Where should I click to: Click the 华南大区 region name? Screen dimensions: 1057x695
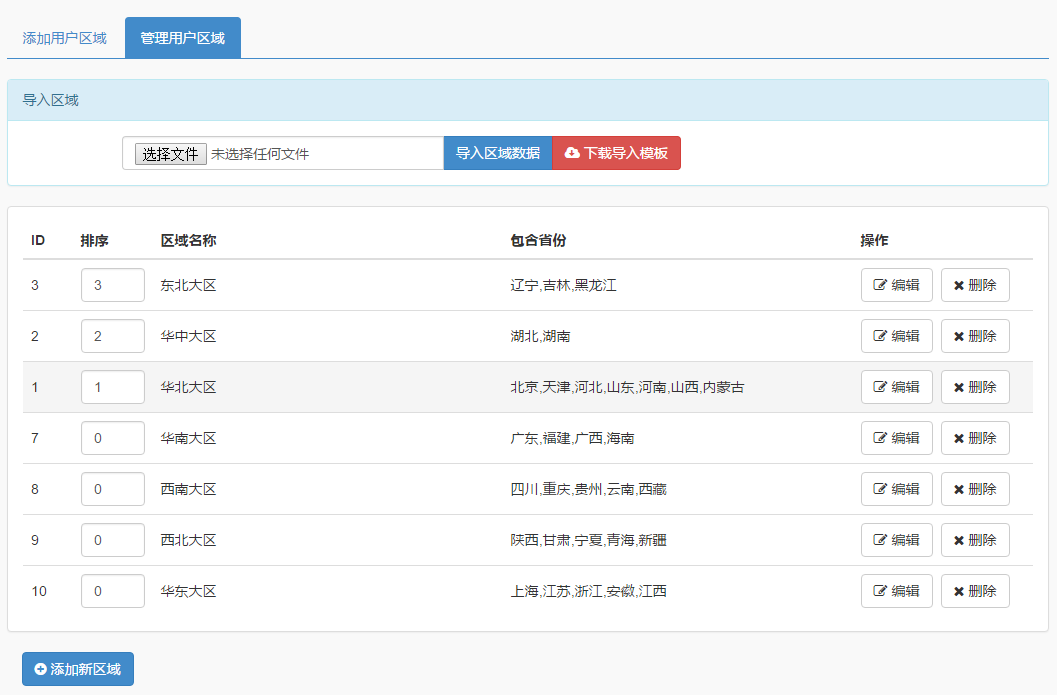click(188, 438)
